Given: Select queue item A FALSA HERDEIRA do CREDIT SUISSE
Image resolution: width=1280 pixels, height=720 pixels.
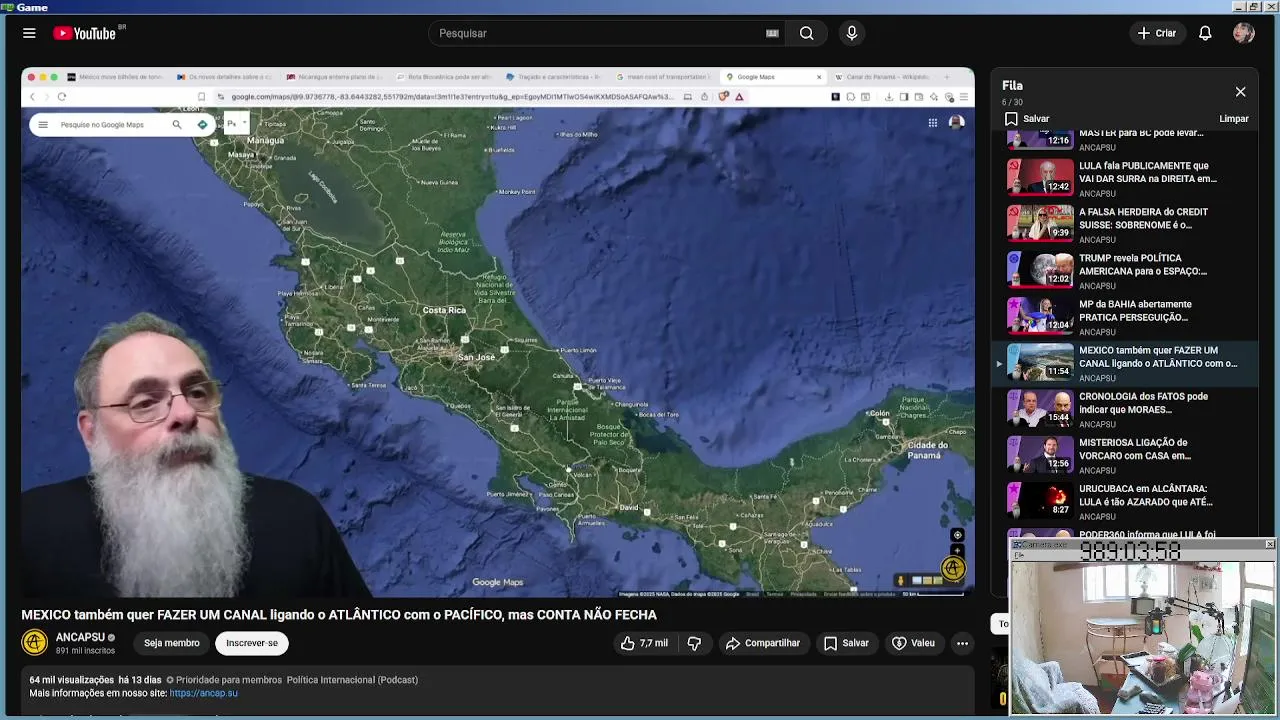Looking at the screenshot, I should [1125, 224].
